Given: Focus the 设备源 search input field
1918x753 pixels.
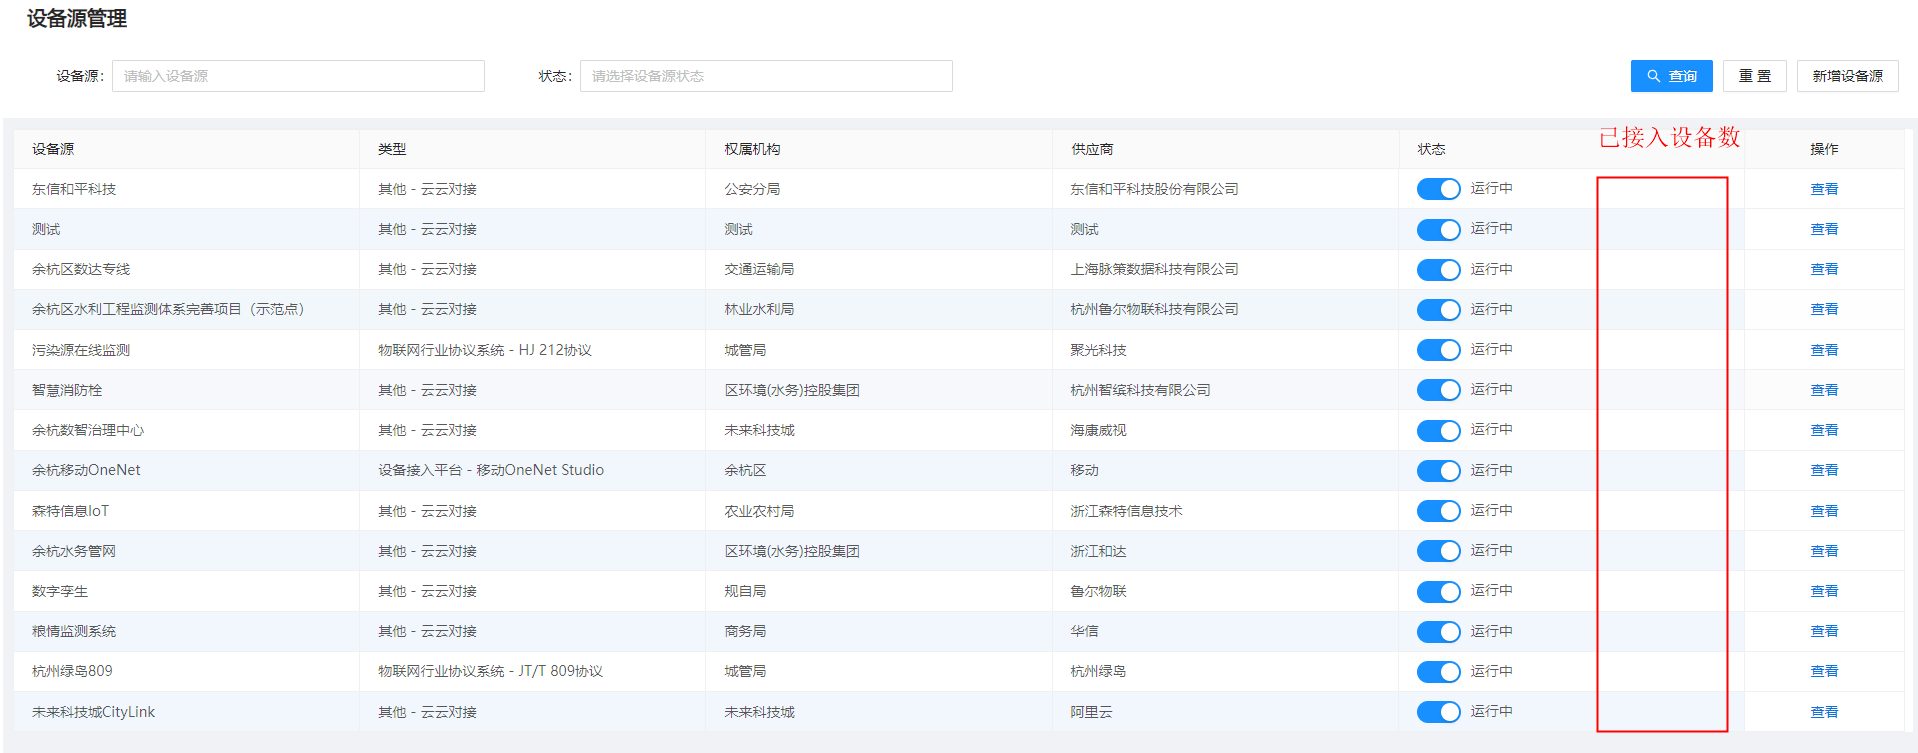Looking at the screenshot, I should click(x=298, y=76).
